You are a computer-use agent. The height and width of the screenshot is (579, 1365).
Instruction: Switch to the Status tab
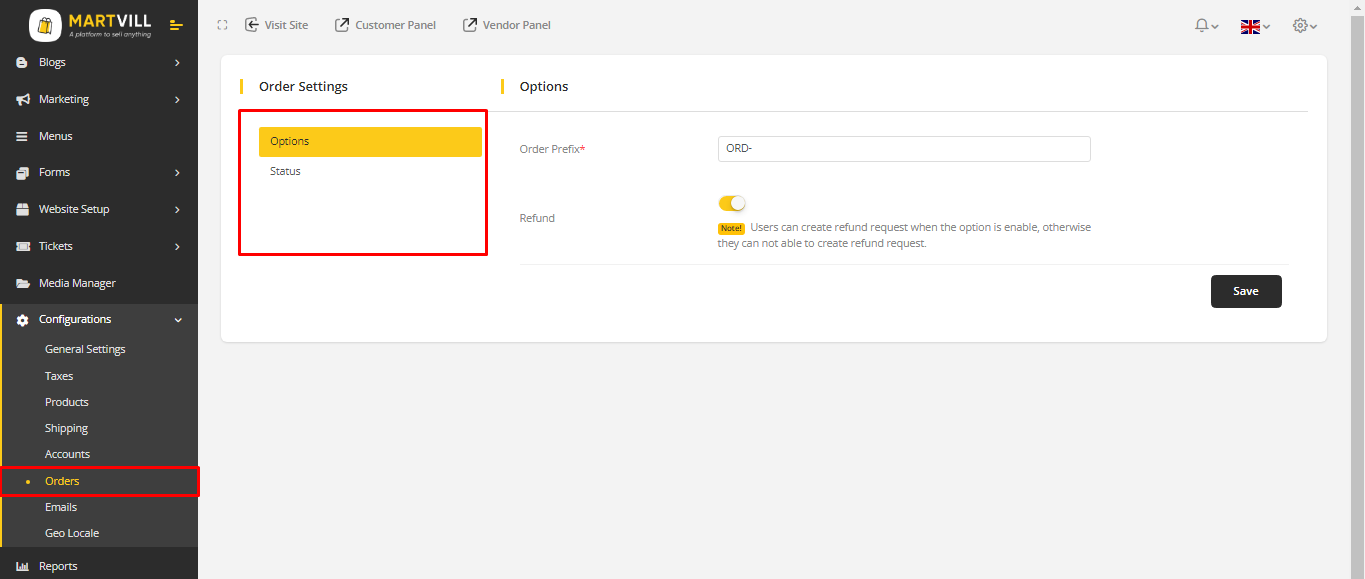tap(285, 171)
